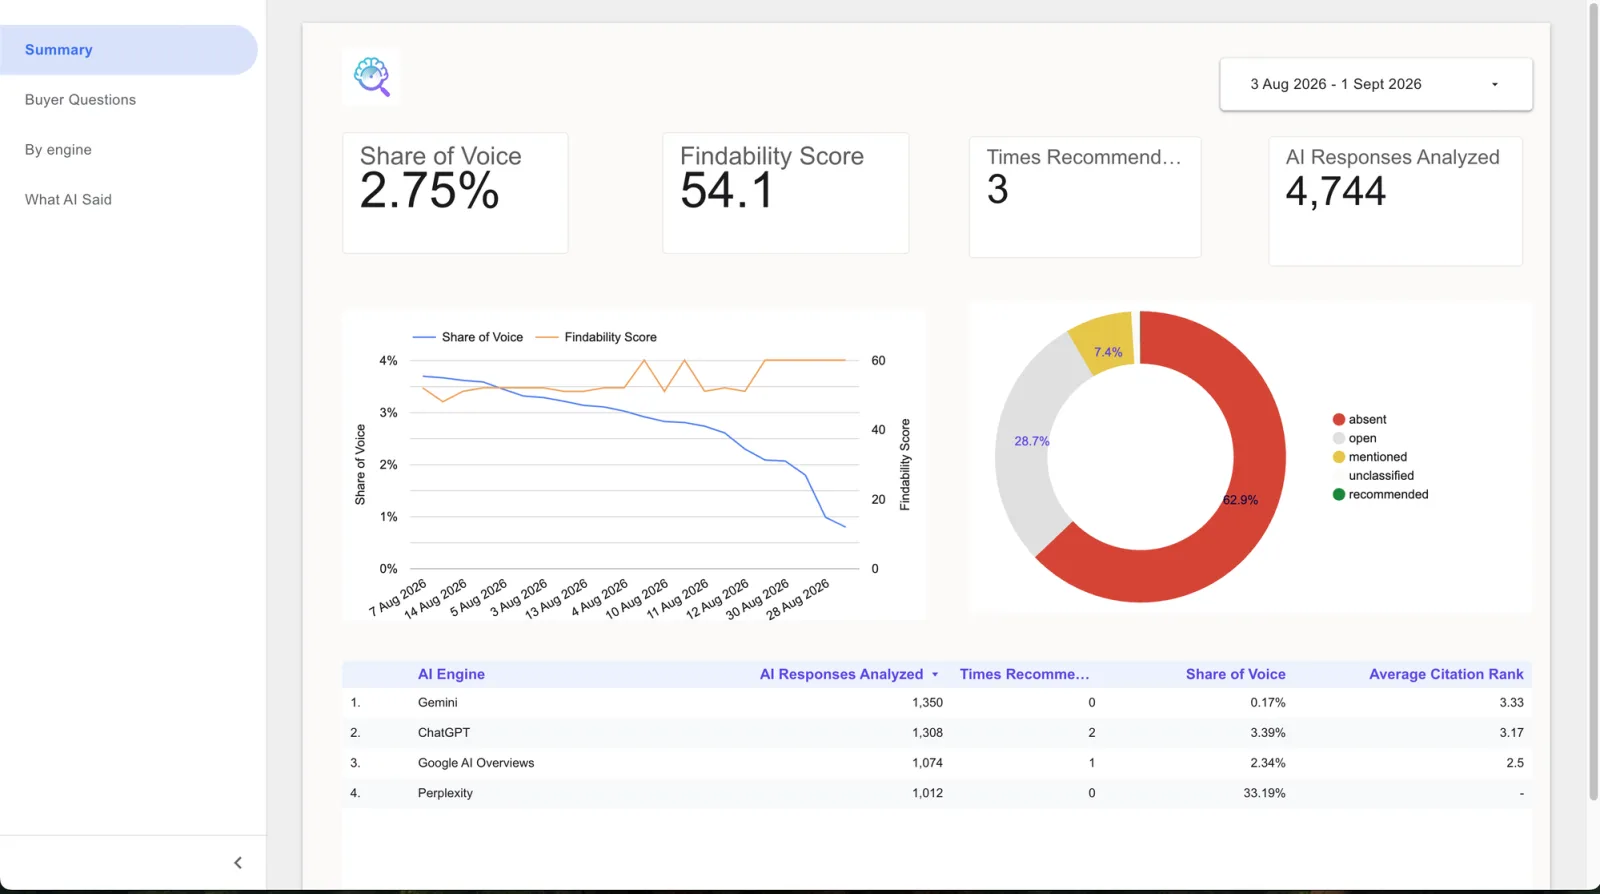Click the 33.19% share of voice value
The image size is (1600, 894).
(1264, 793)
